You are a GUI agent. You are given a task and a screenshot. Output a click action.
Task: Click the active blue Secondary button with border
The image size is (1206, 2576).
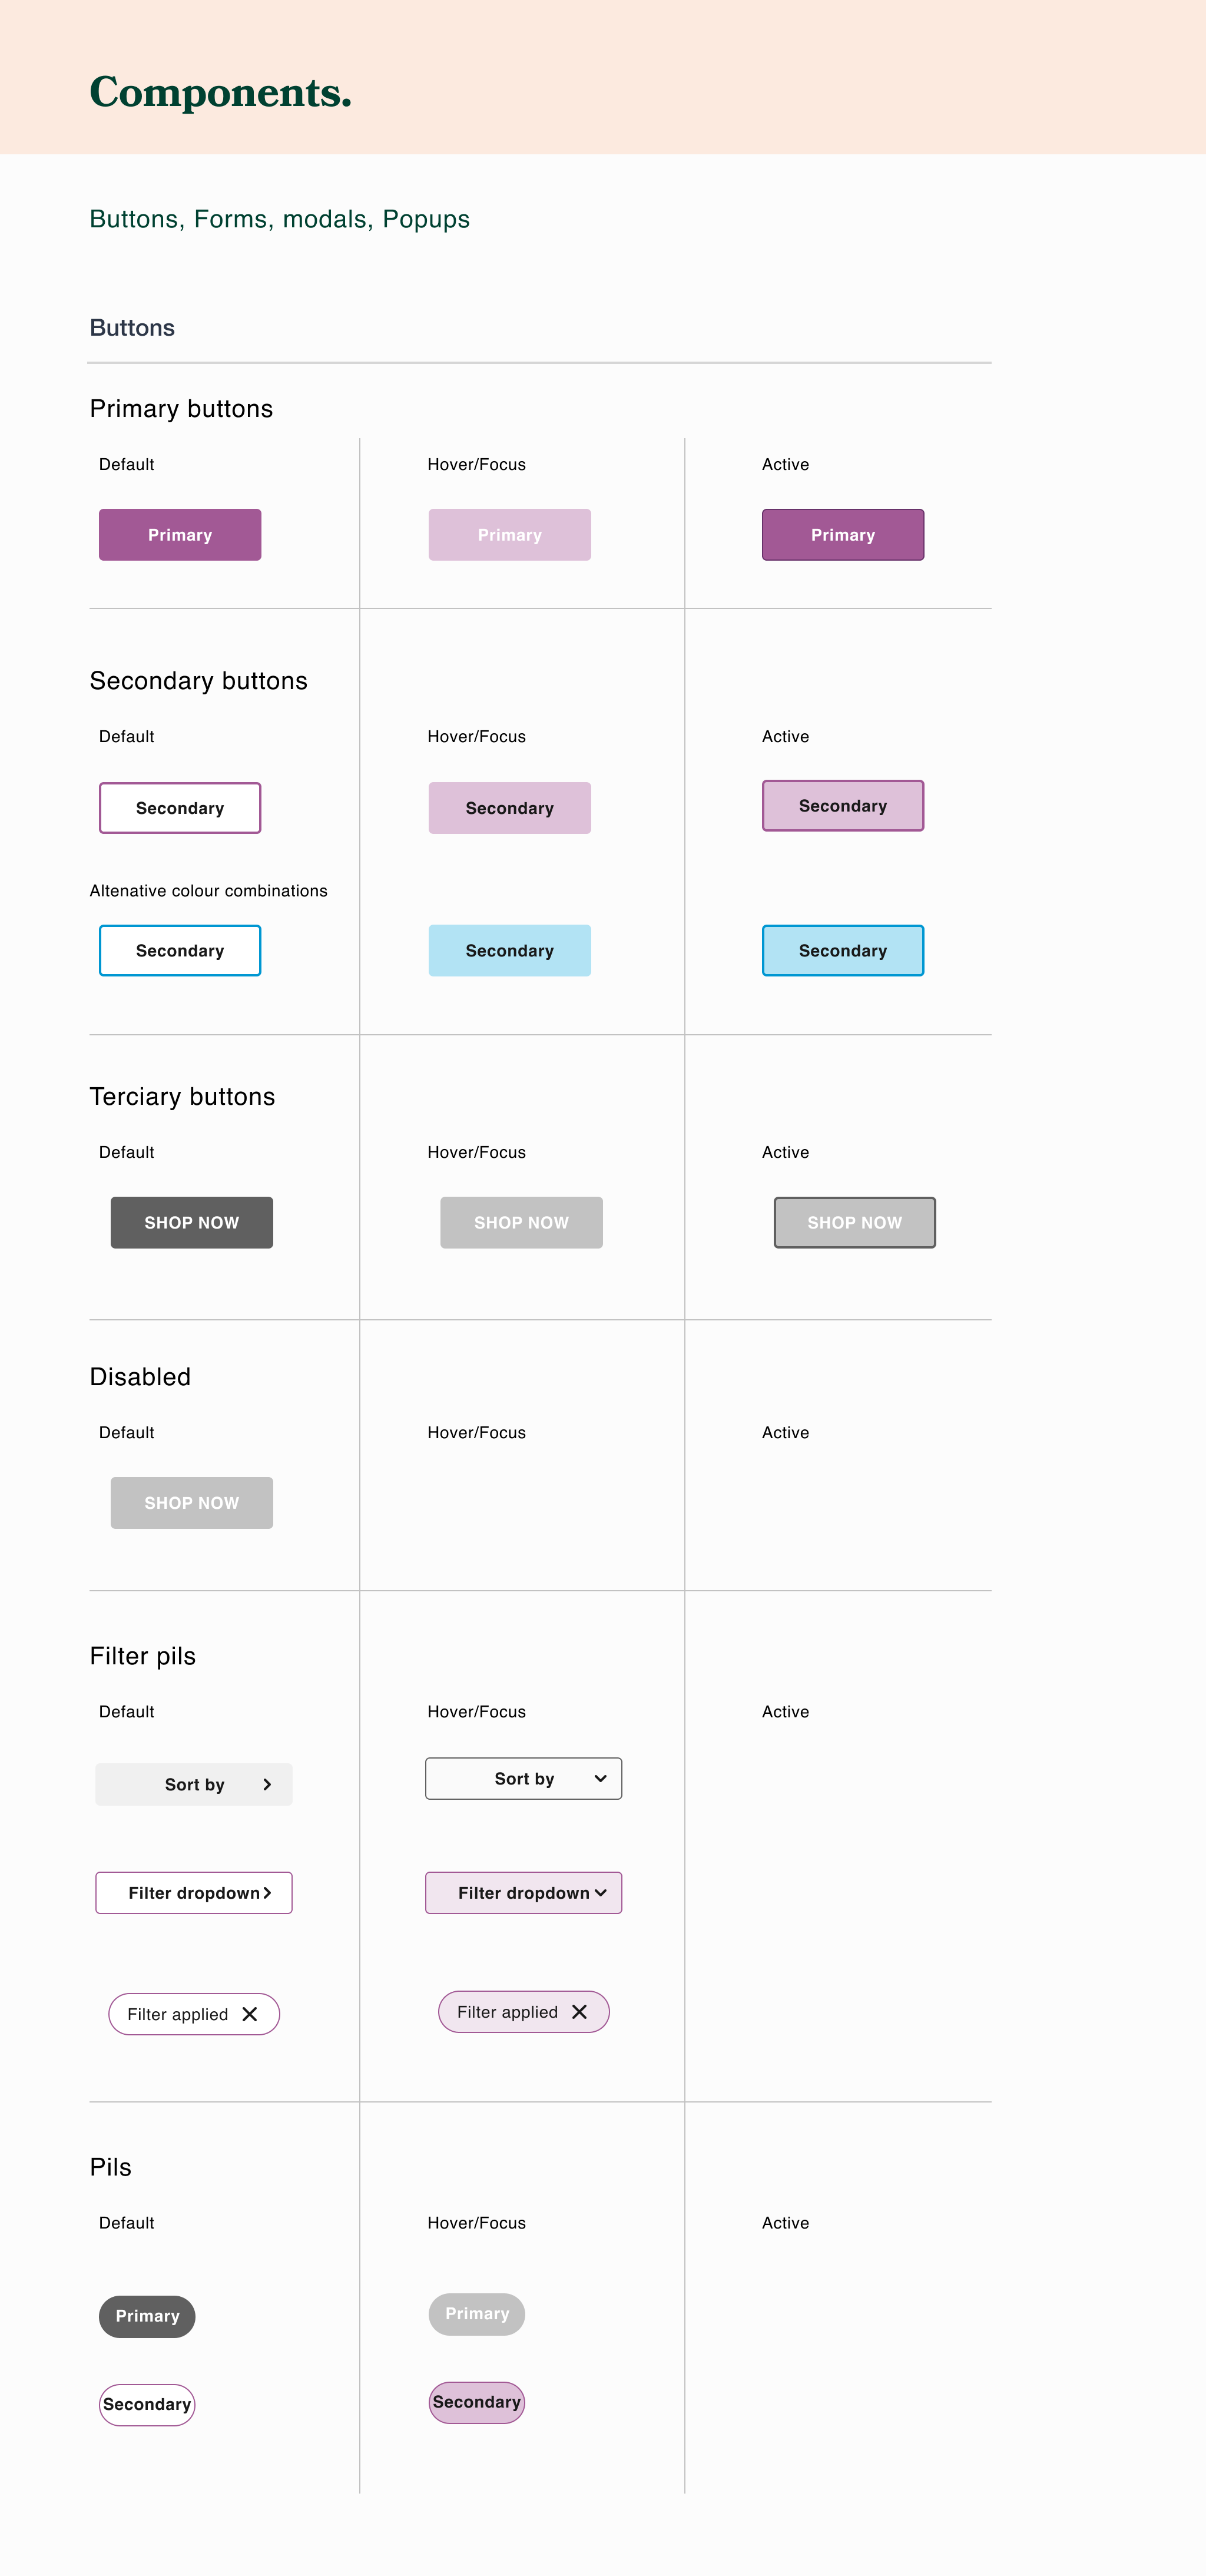pos(842,950)
